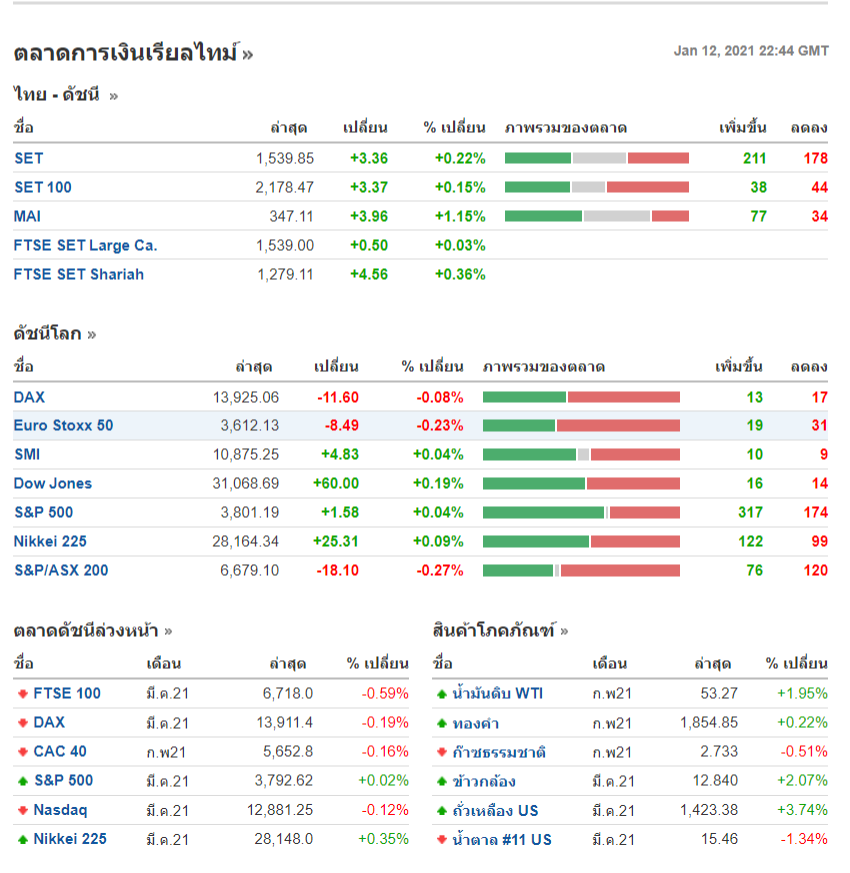
Task: Click the green arrow beside น้ำมันดิบ WTI
Action: pyautogui.click(x=441, y=694)
